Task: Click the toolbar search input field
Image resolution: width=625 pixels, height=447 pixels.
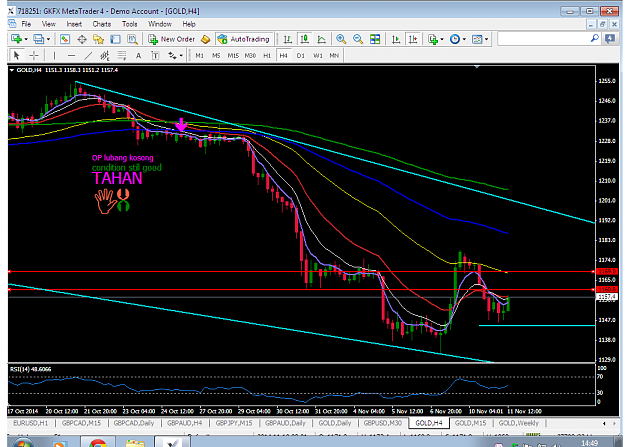Action: click(544, 39)
